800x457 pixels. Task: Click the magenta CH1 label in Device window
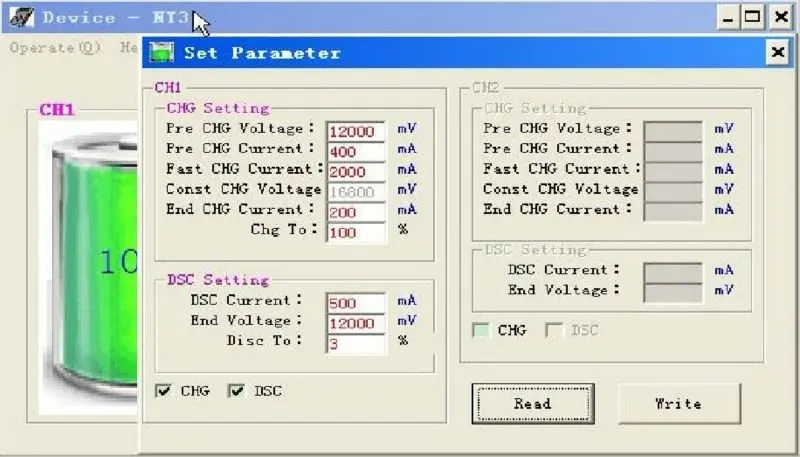(x=57, y=110)
